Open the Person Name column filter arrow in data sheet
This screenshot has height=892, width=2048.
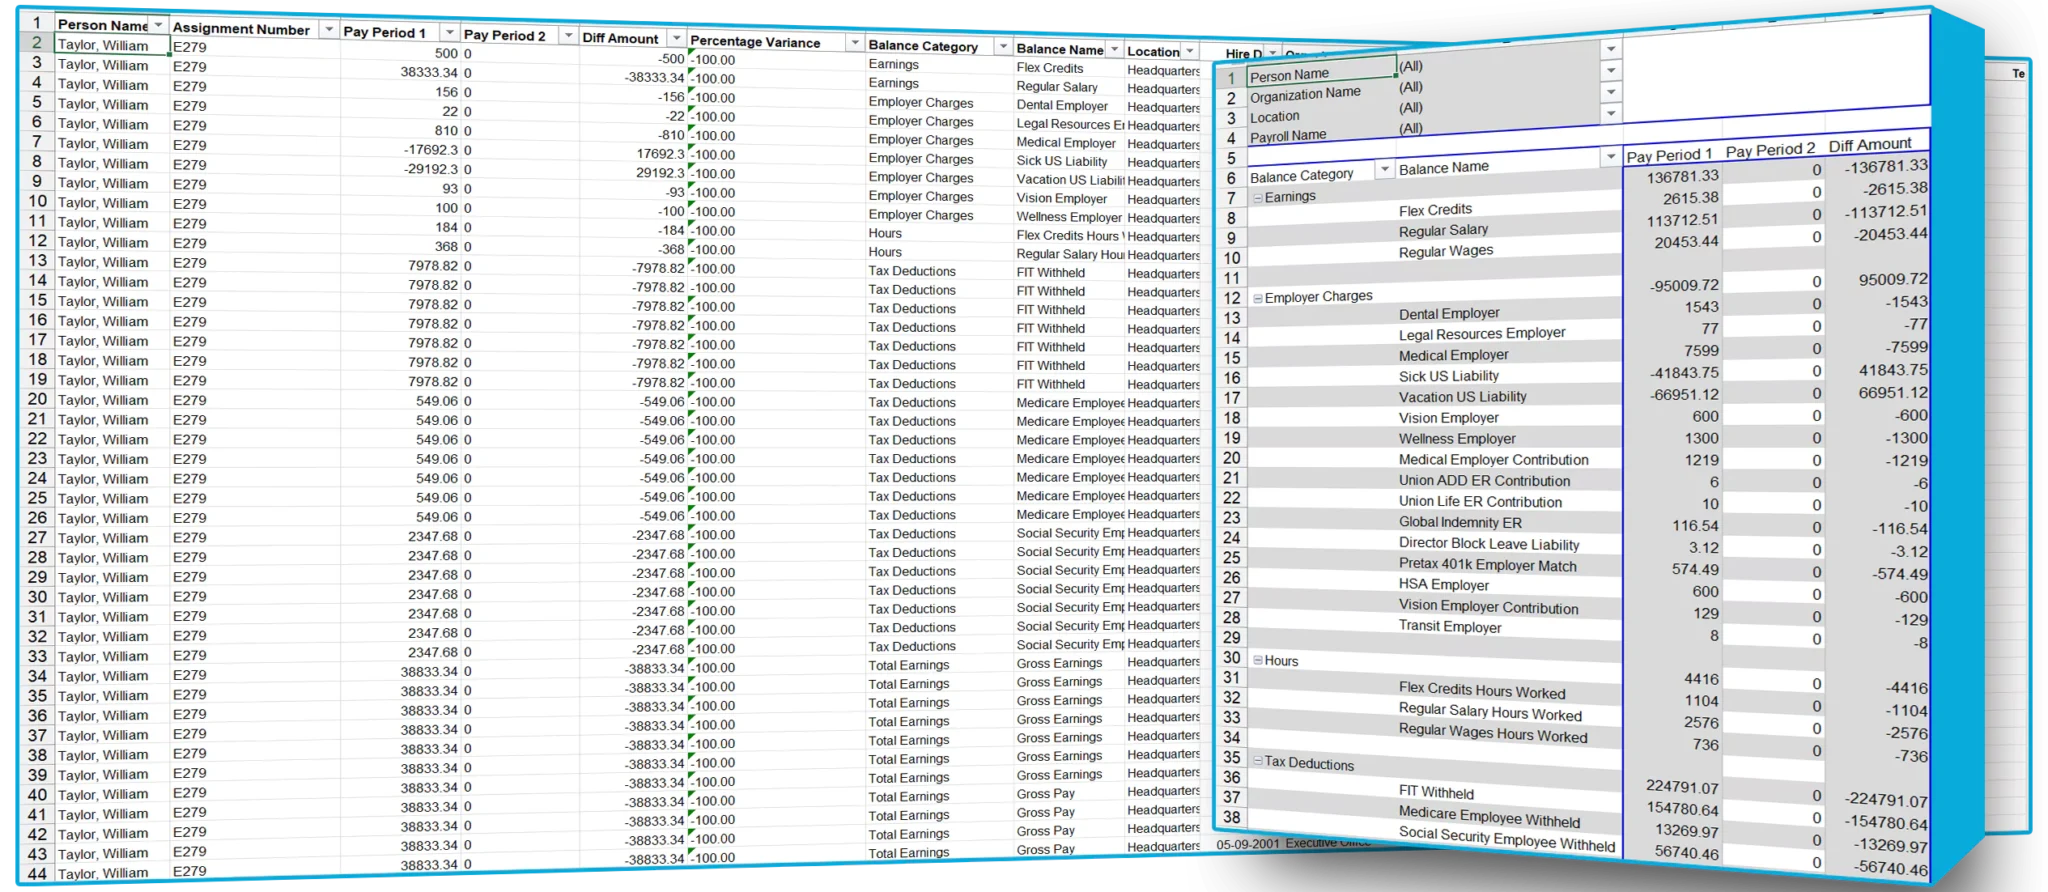point(158,25)
